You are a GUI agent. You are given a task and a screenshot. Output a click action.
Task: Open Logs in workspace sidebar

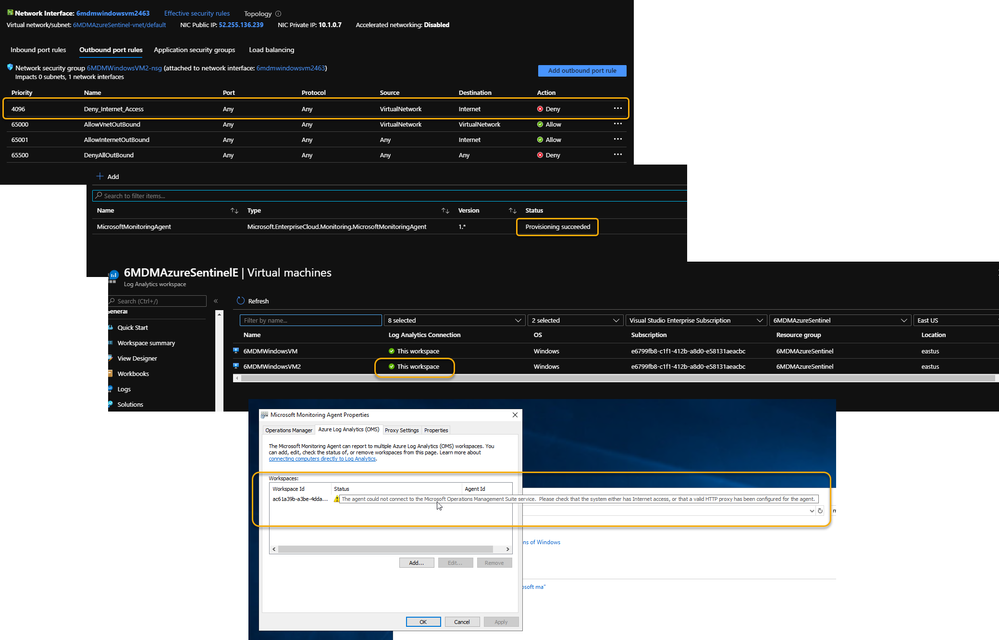coord(124,389)
